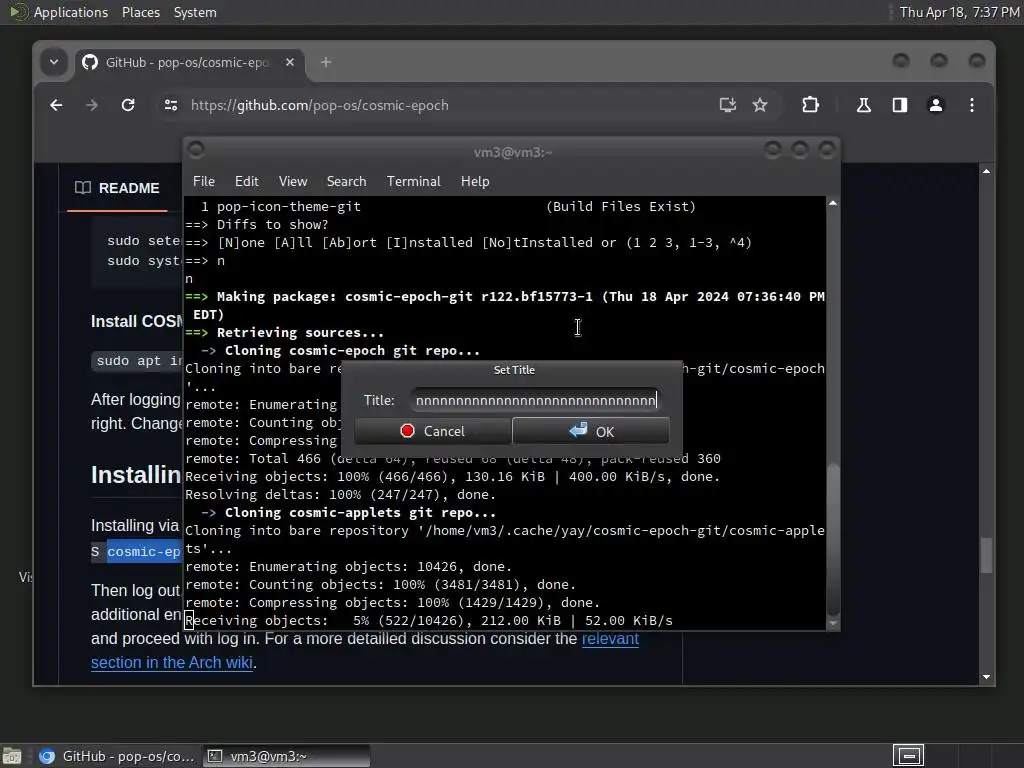The height and width of the screenshot is (768, 1024).
Task: Switch to vm3@vm3 terminal in taskbar
Action: (286, 756)
